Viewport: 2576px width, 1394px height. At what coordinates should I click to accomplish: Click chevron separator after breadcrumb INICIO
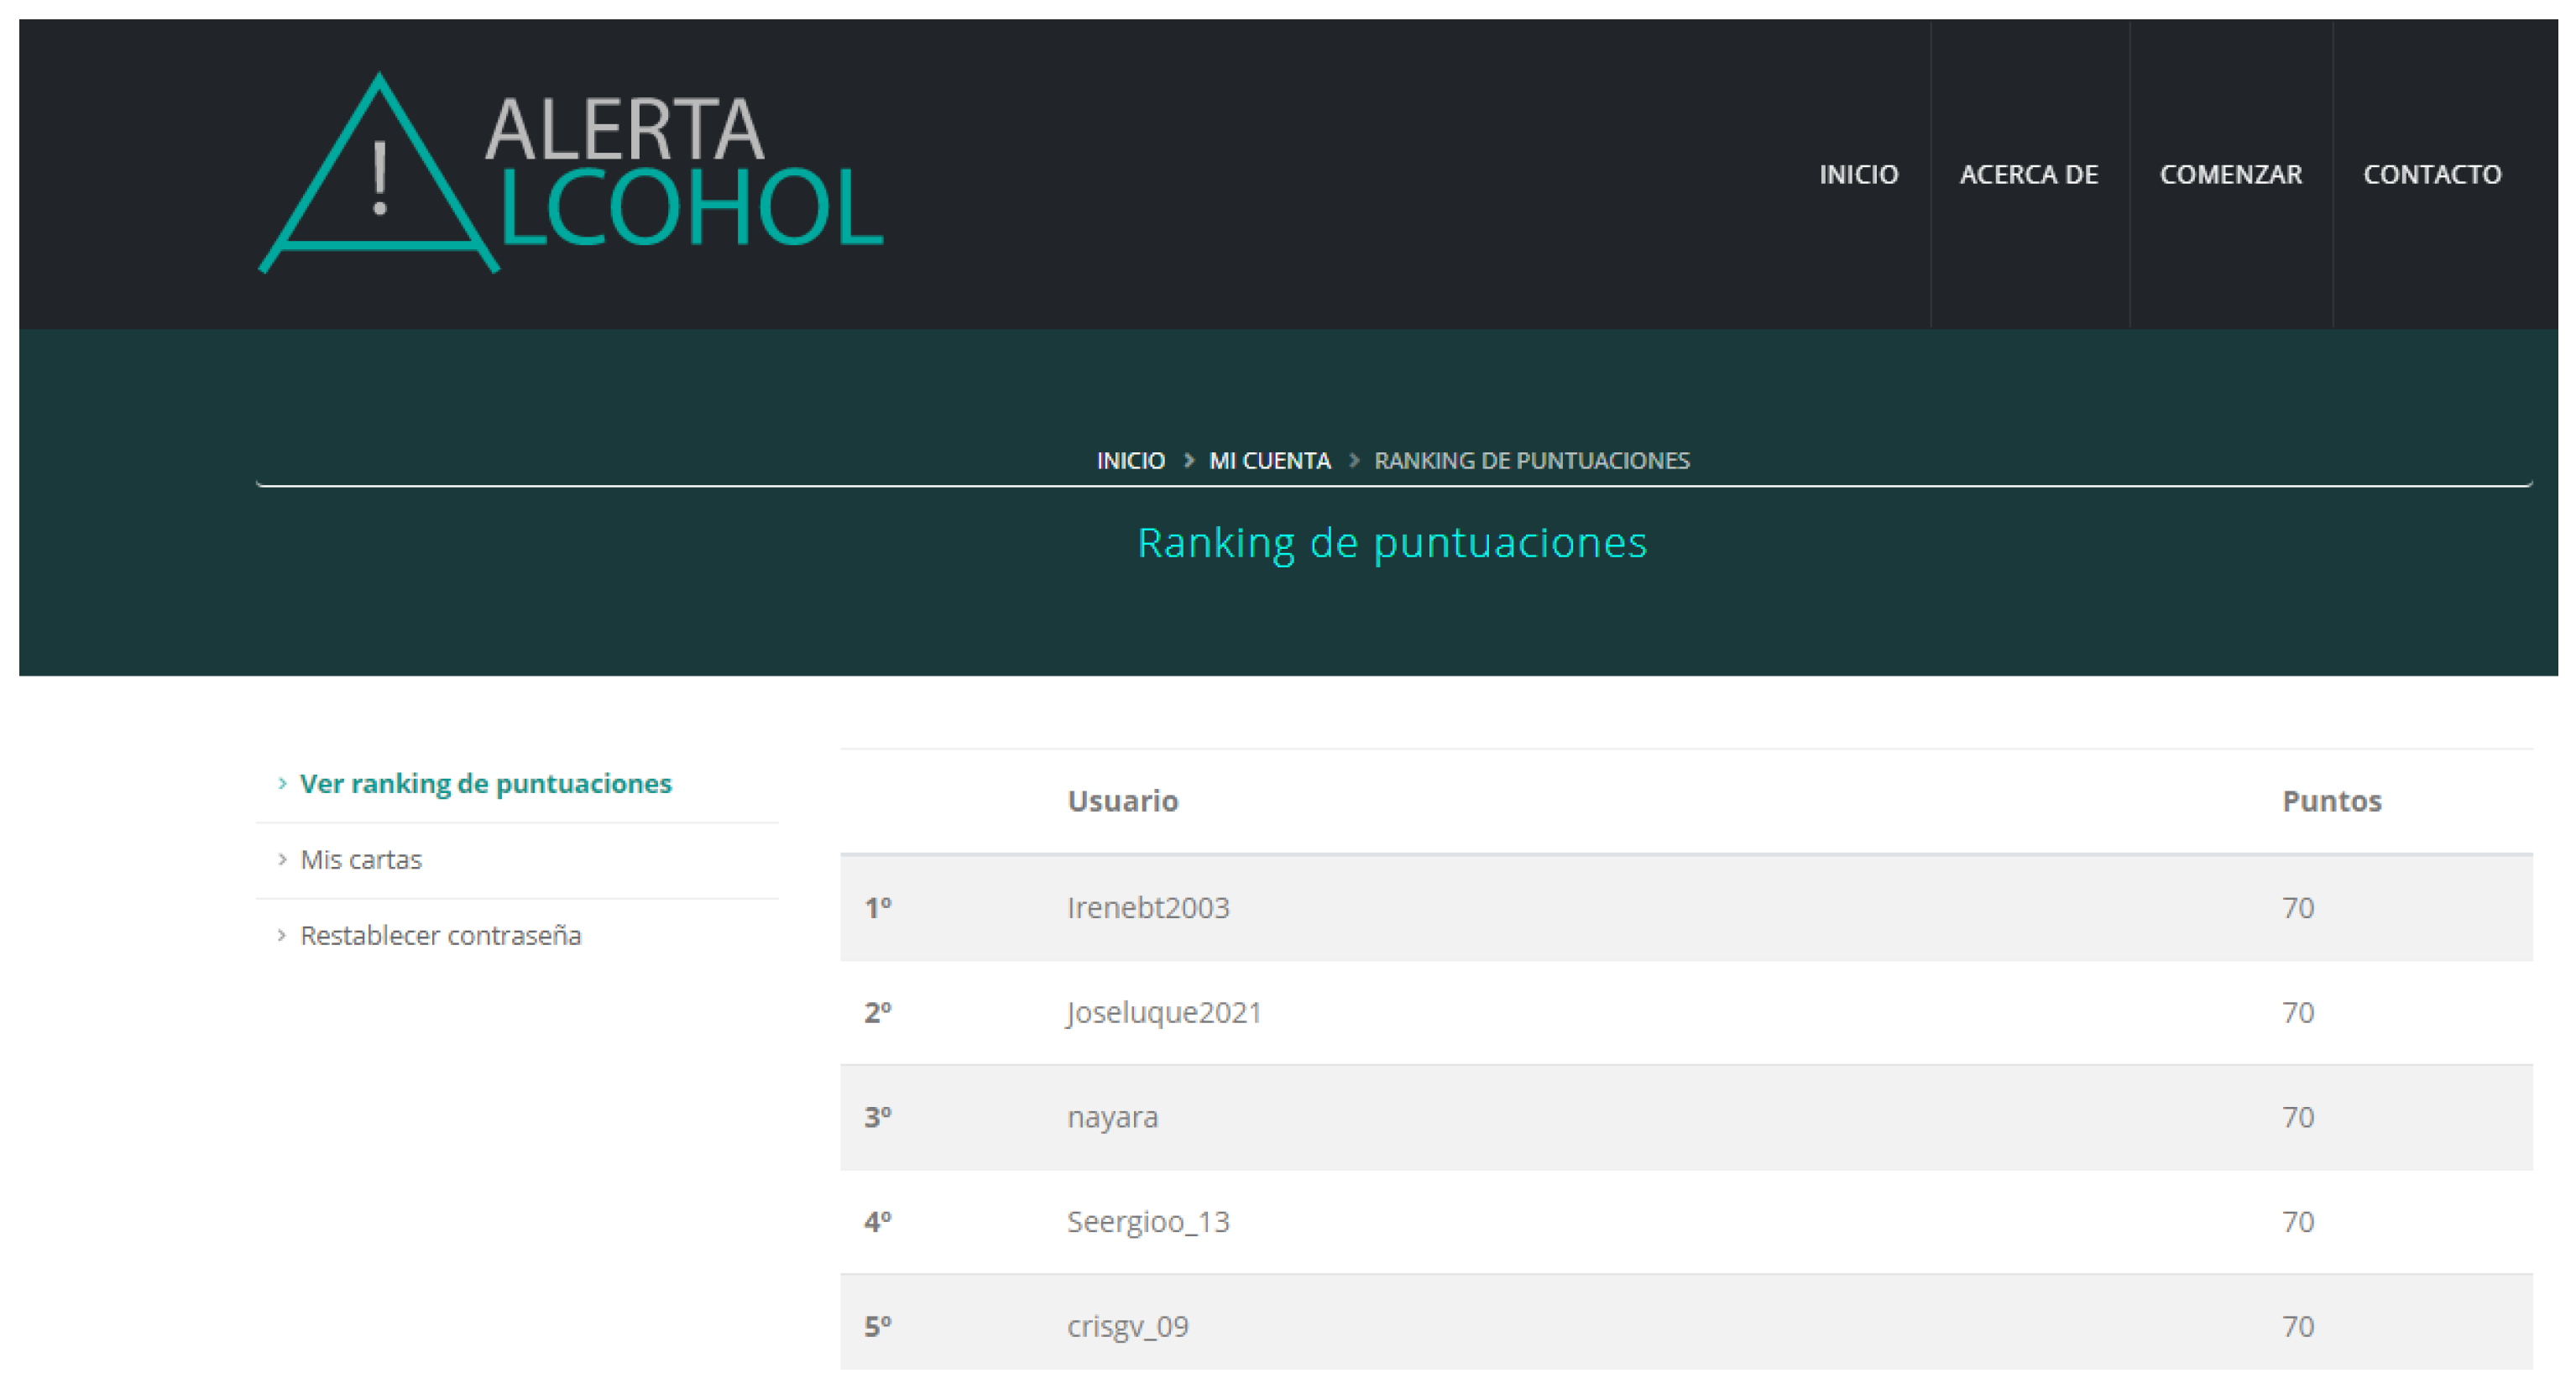tap(1189, 460)
